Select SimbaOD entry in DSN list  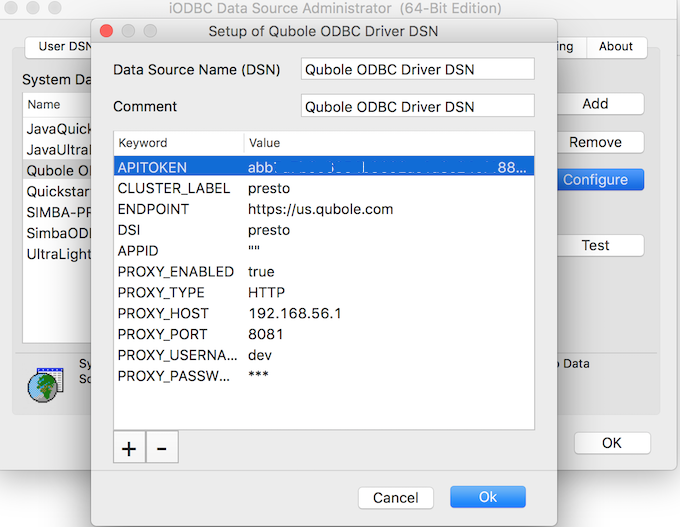point(57,233)
